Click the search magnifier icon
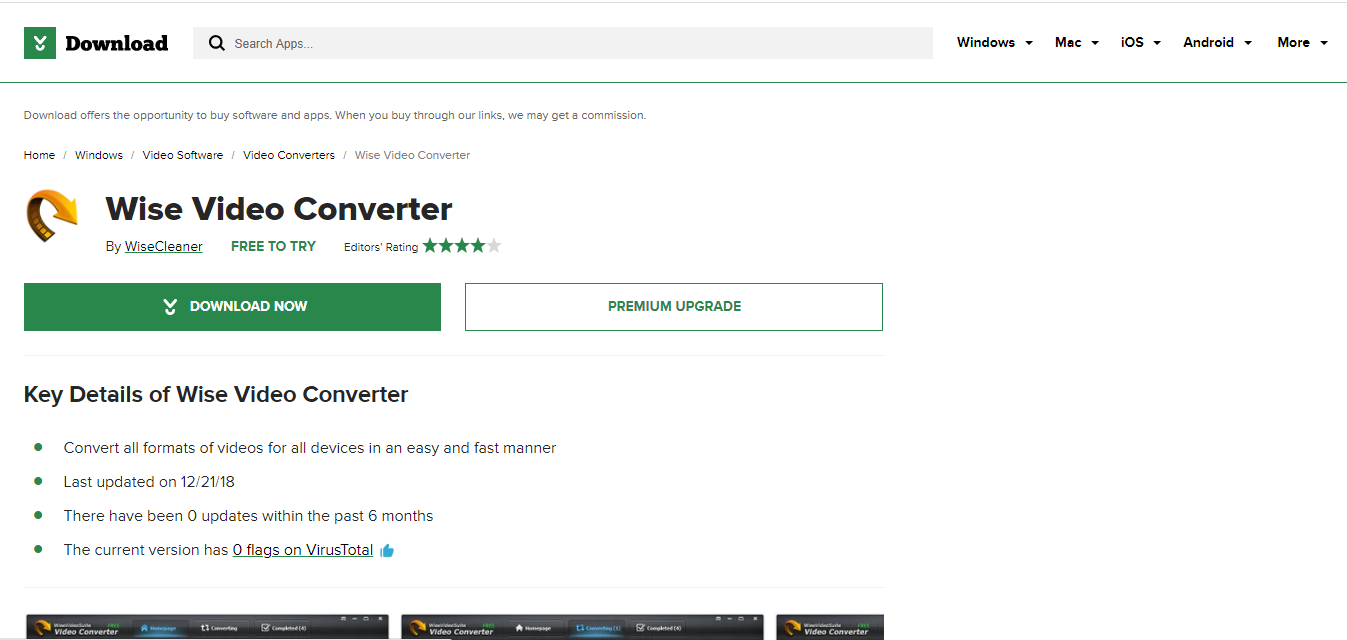 (x=216, y=43)
